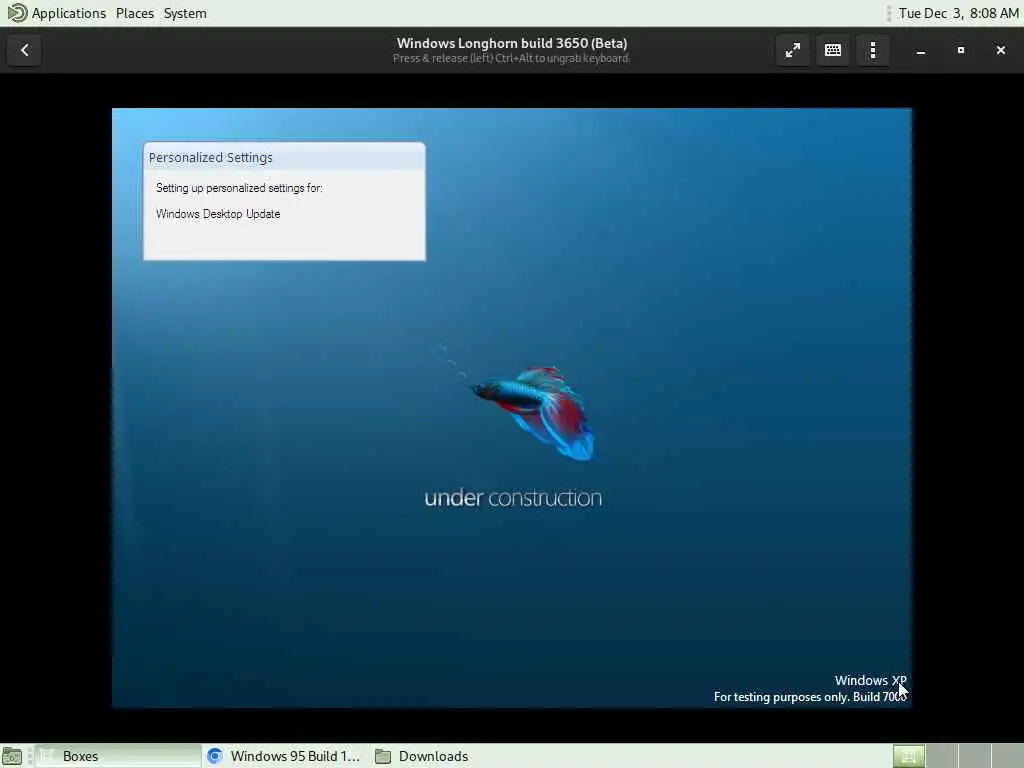
Task: Switch to the Downloads taskbar window
Action: [x=422, y=756]
